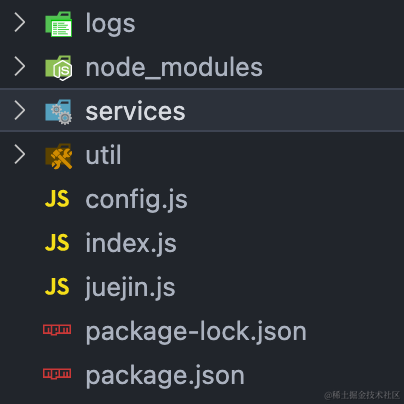Expand the util folder chevron

(x=20, y=155)
